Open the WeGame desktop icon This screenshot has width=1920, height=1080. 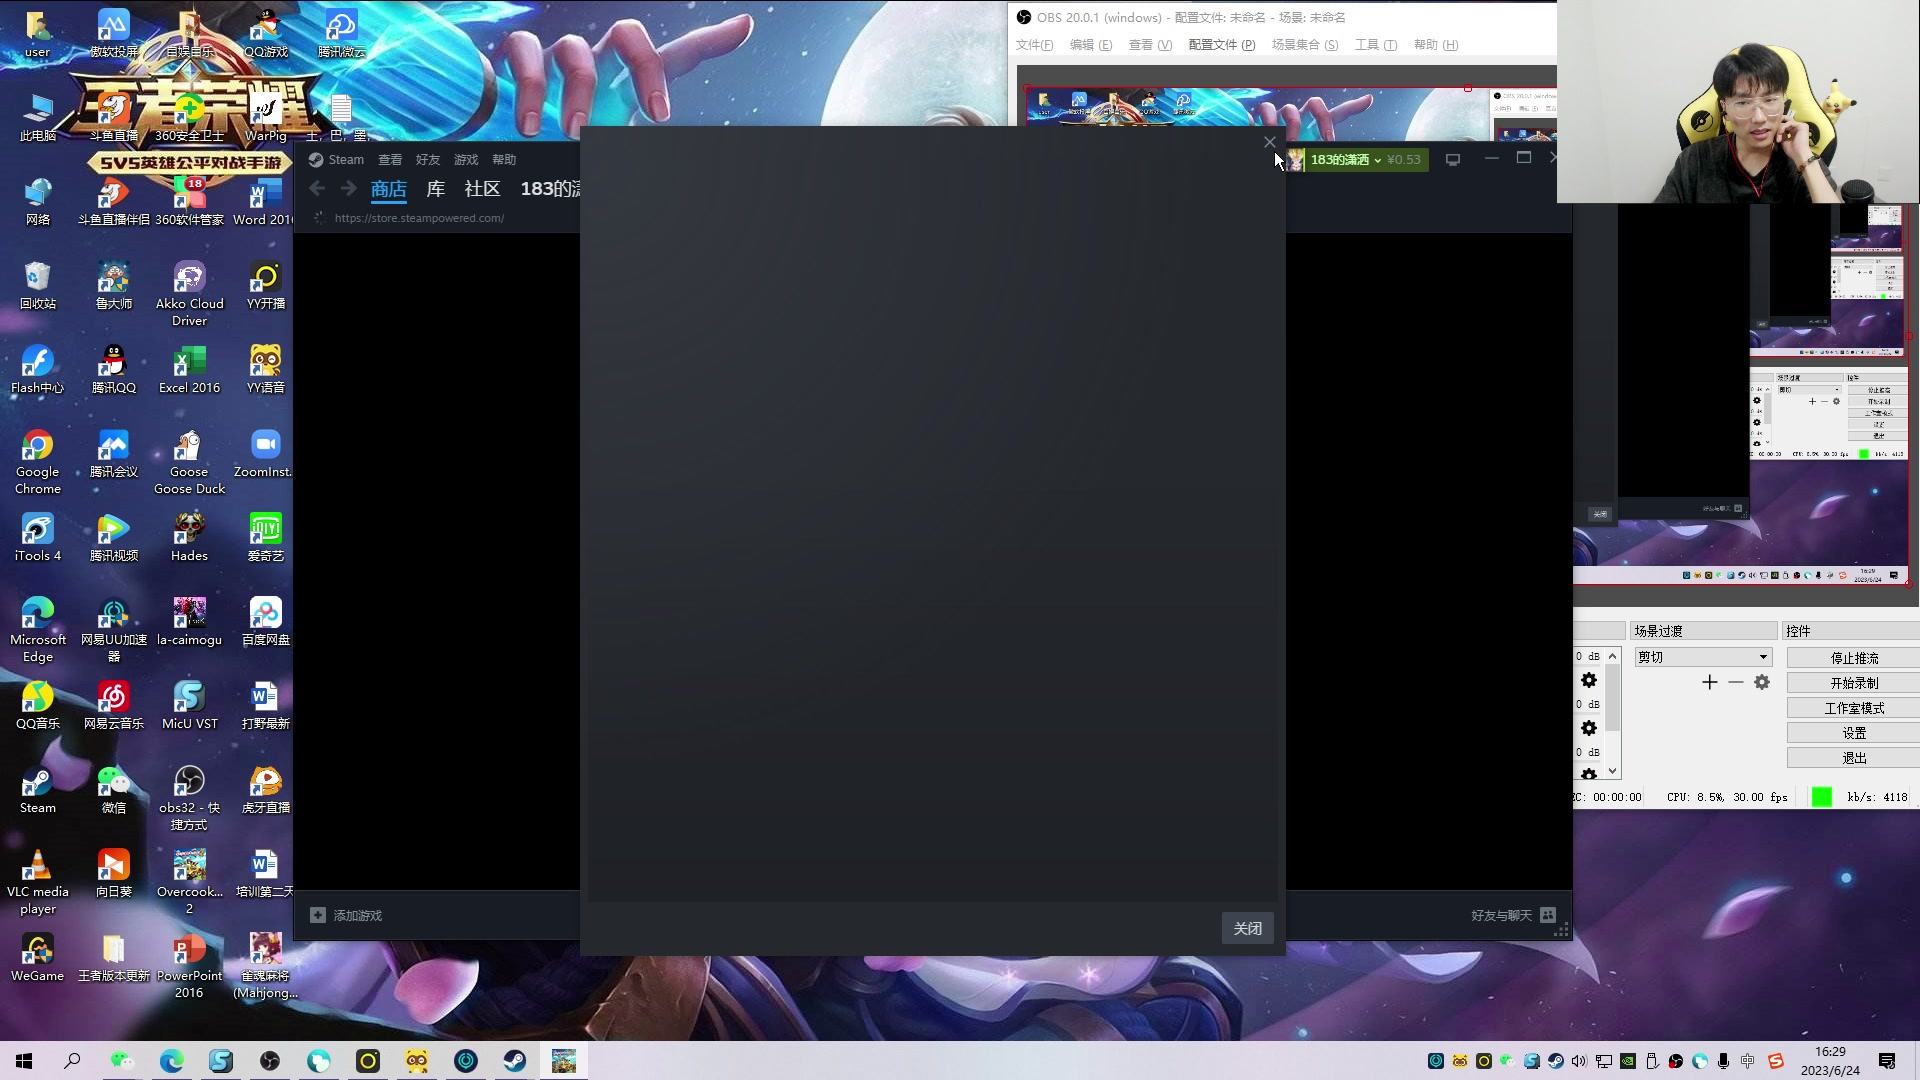pyautogui.click(x=38, y=958)
